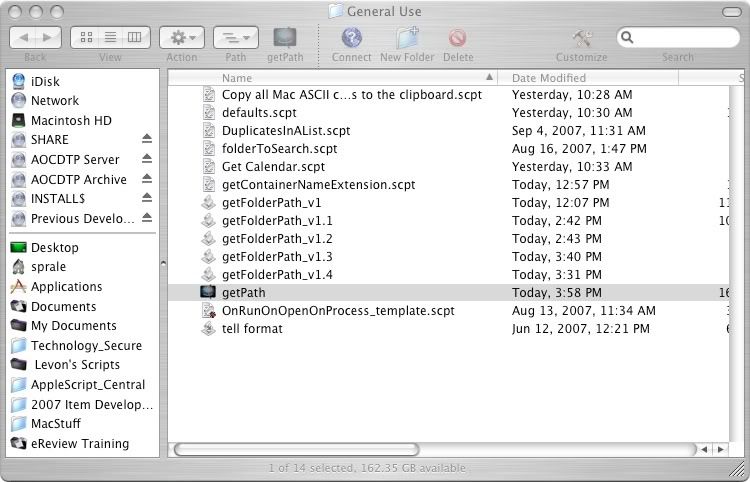
Task: Select the getFolderPath_v1.4 file
Action: pyautogui.click(x=277, y=275)
